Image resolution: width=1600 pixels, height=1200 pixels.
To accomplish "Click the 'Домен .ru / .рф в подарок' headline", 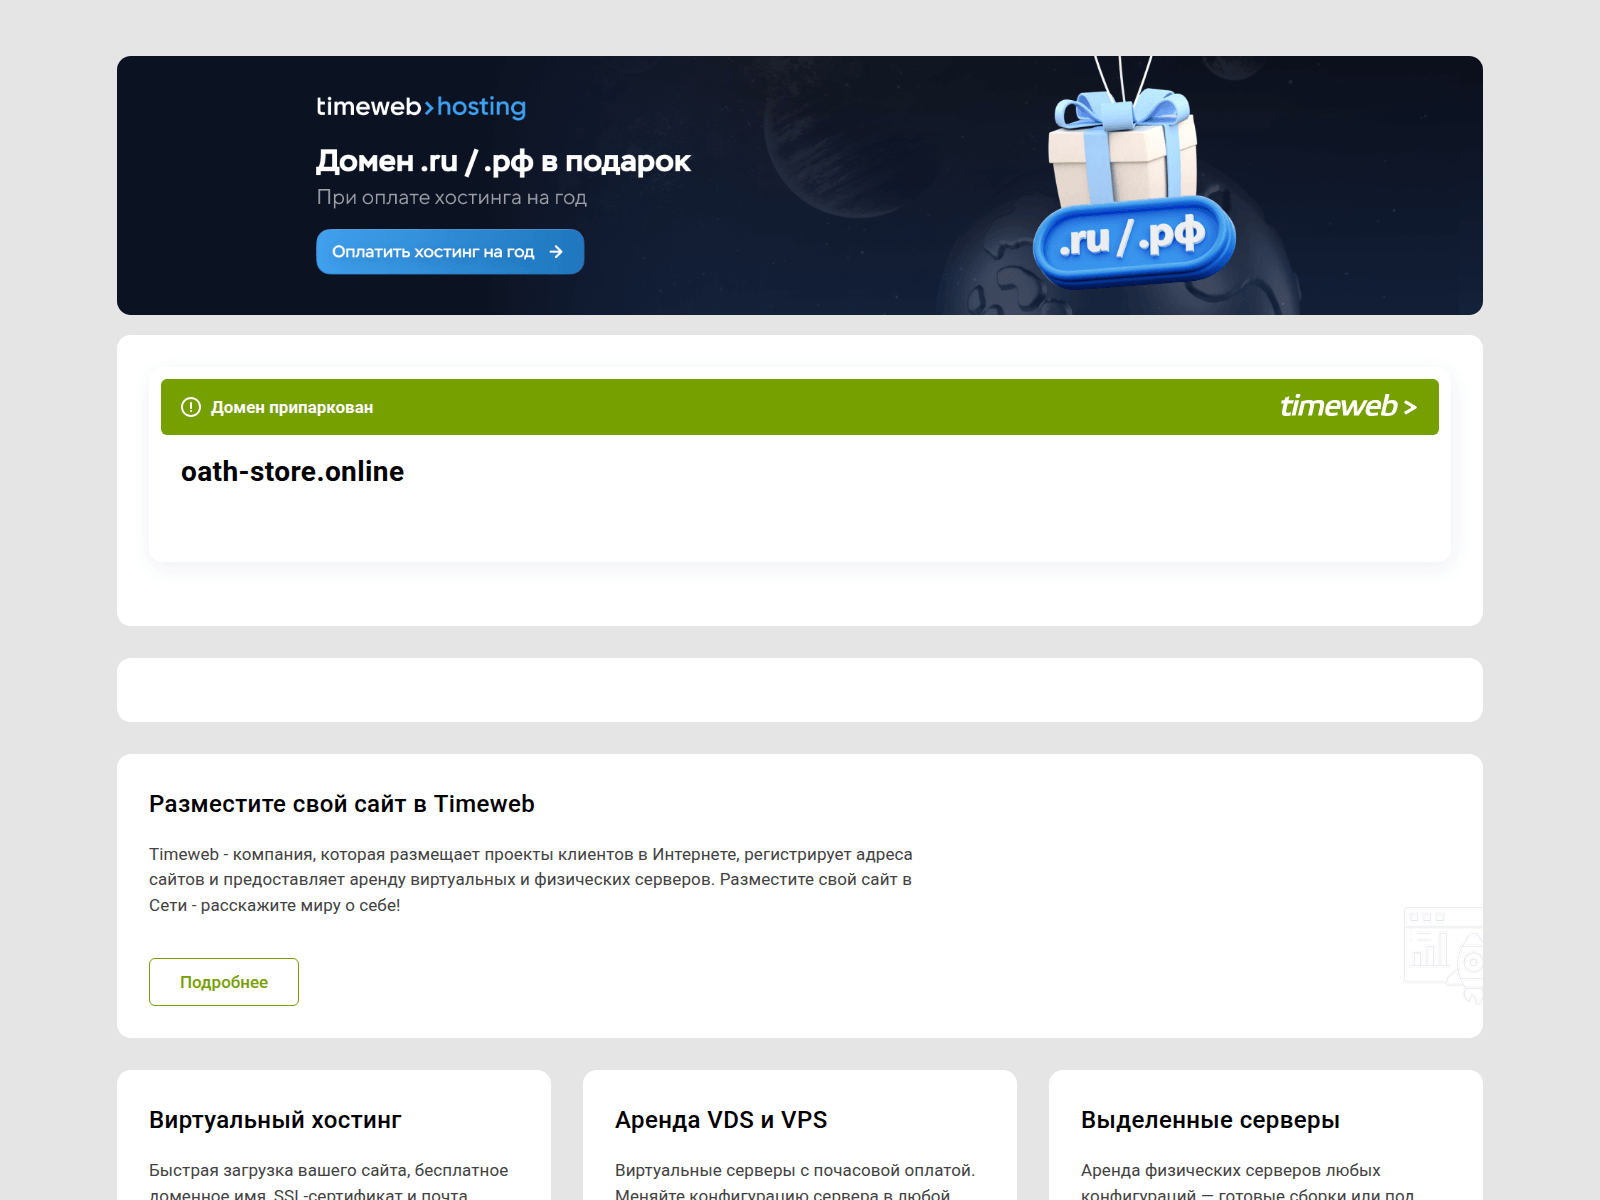I will 503,161.
